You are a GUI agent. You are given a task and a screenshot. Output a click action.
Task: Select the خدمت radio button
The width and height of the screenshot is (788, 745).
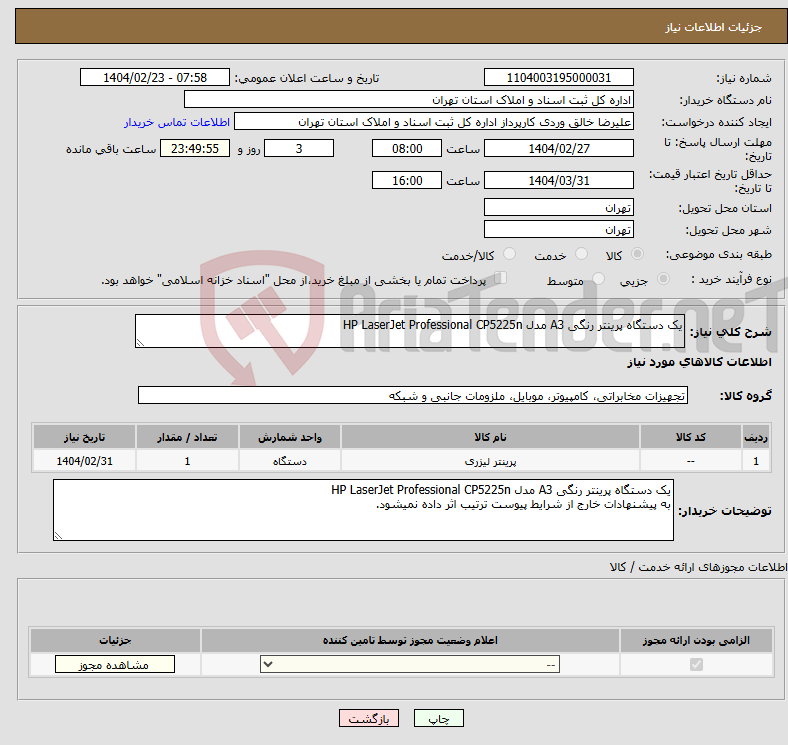point(581,254)
